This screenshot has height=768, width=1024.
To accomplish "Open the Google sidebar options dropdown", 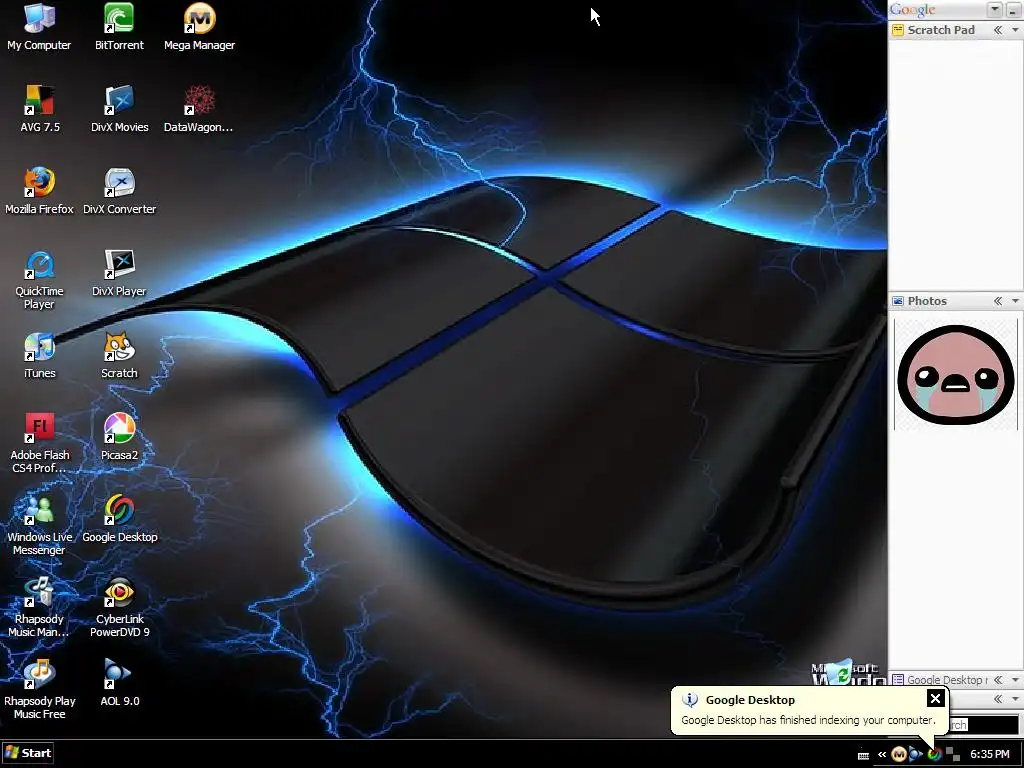I will [x=995, y=9].
